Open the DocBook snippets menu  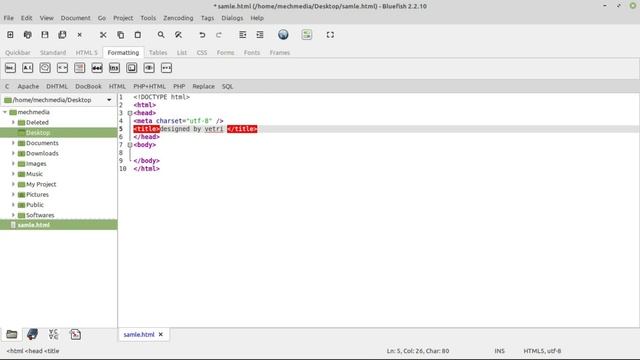[x=88, y=87]
